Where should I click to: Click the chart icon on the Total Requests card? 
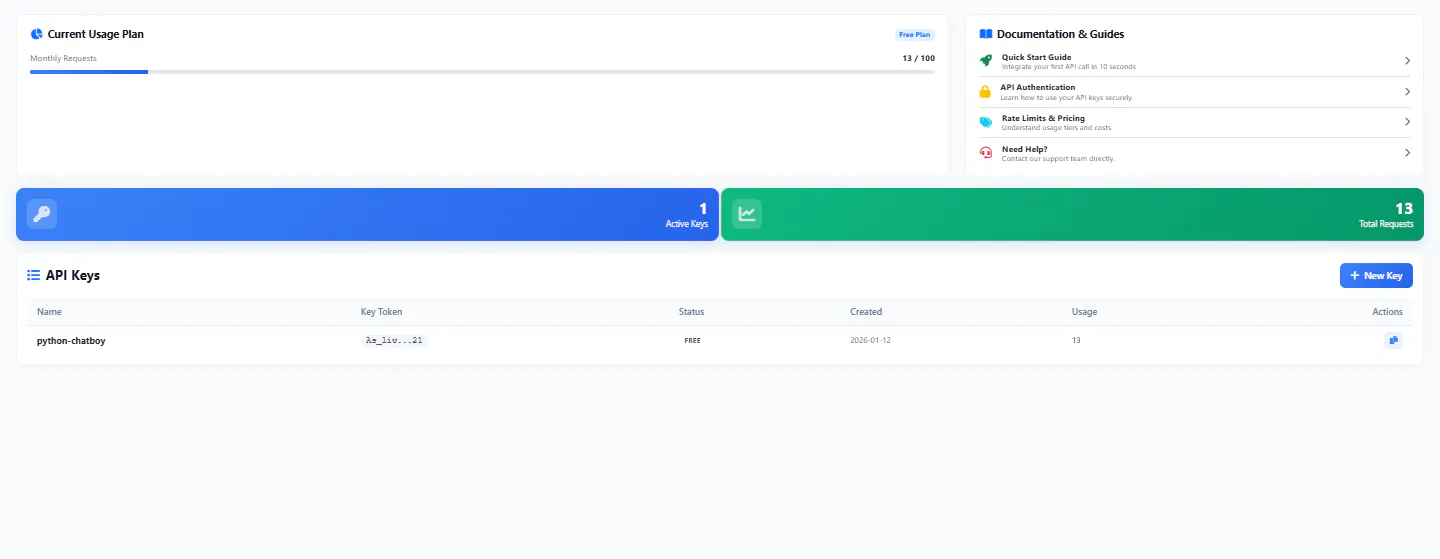click(x=747, y=214)
